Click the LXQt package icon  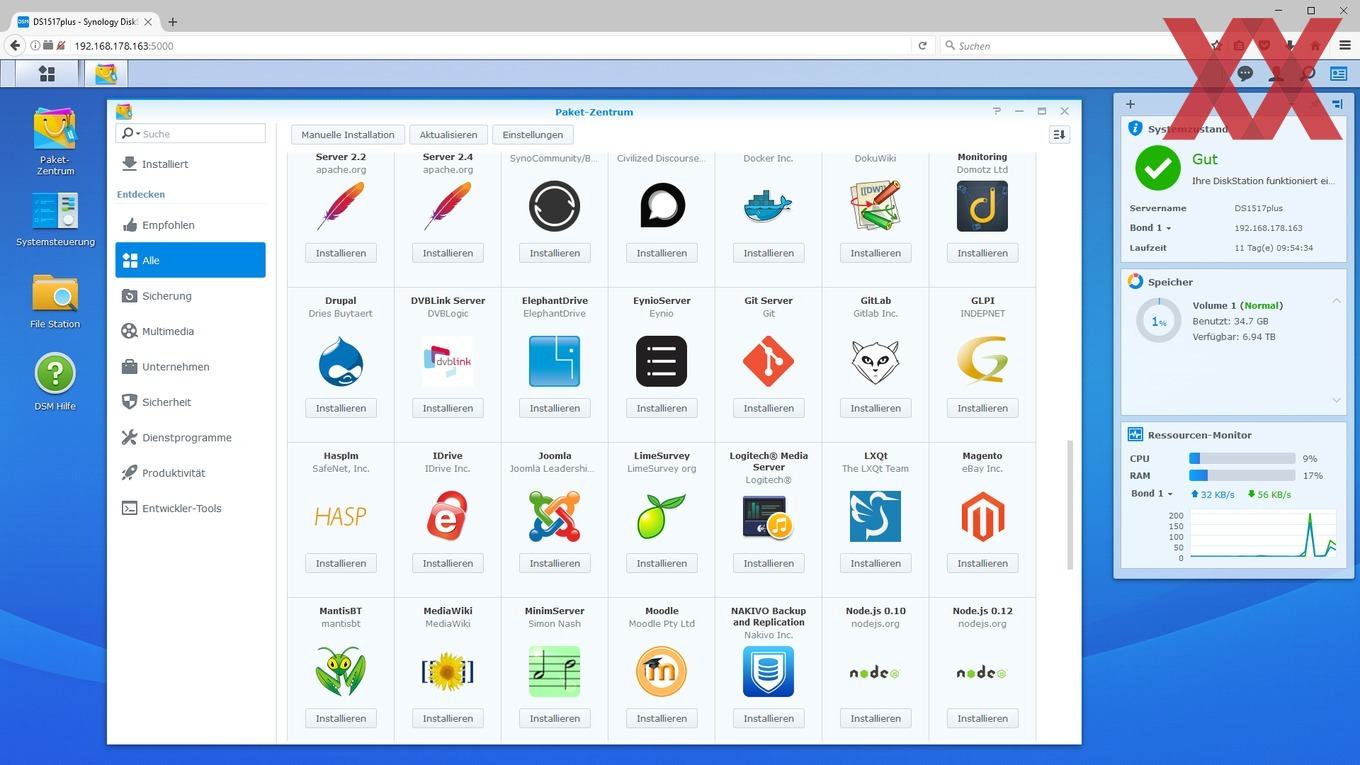point(875,516)
